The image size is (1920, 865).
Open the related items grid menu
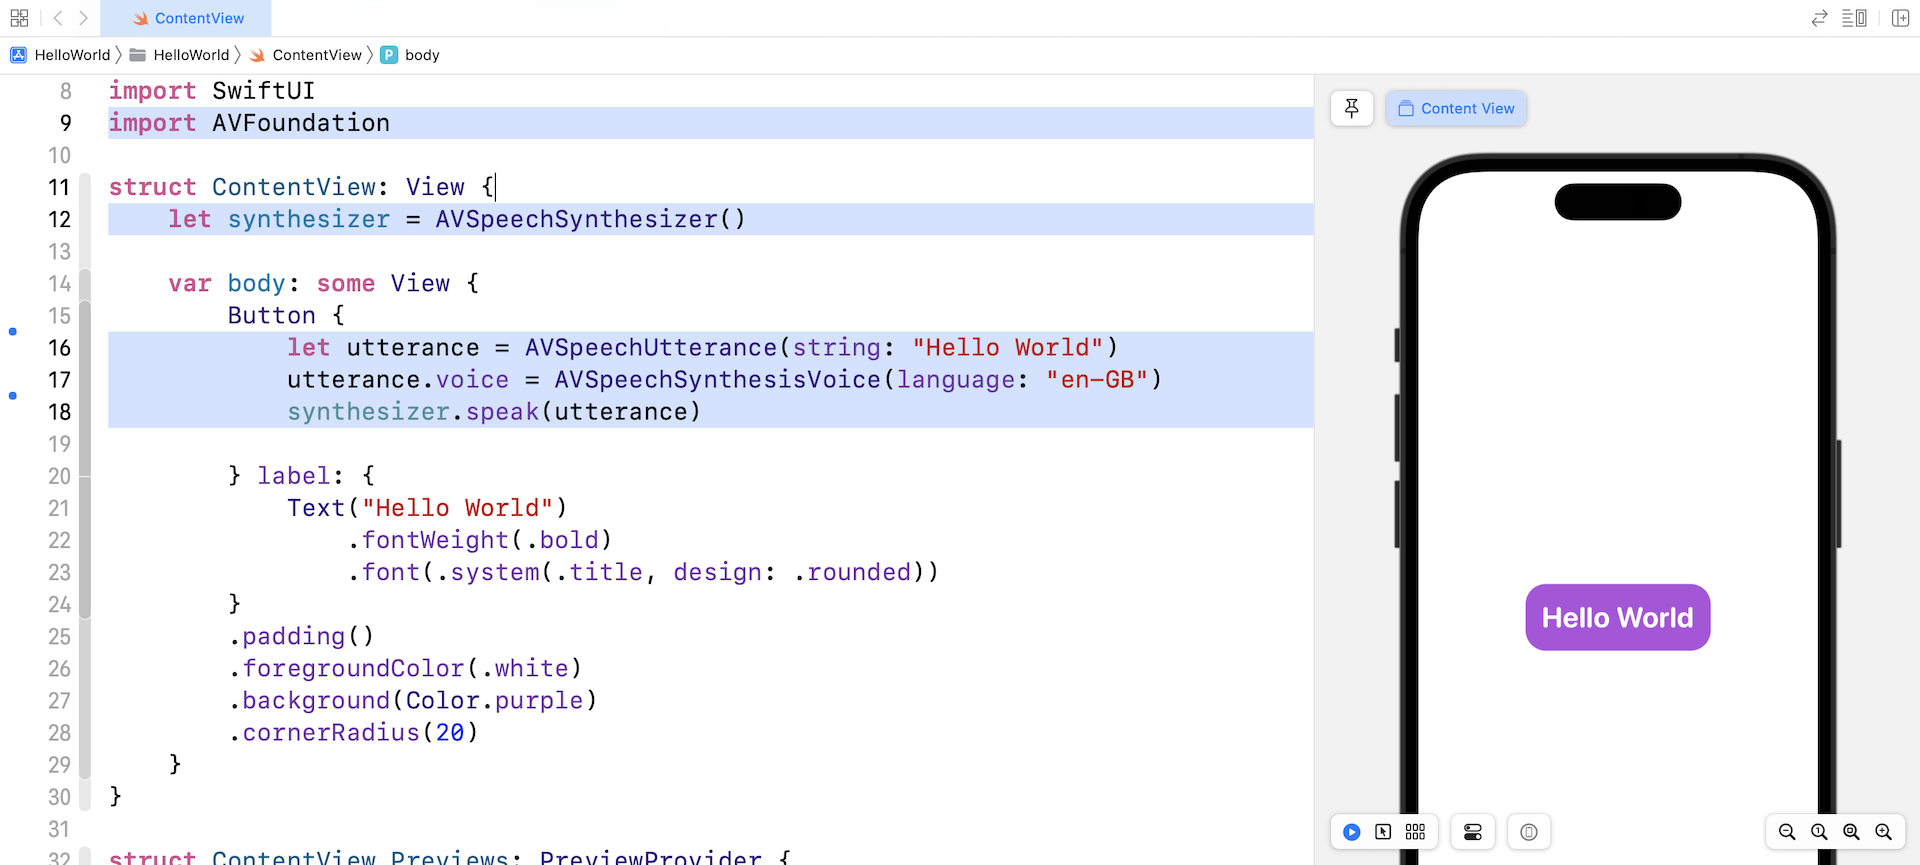[19, 18]
